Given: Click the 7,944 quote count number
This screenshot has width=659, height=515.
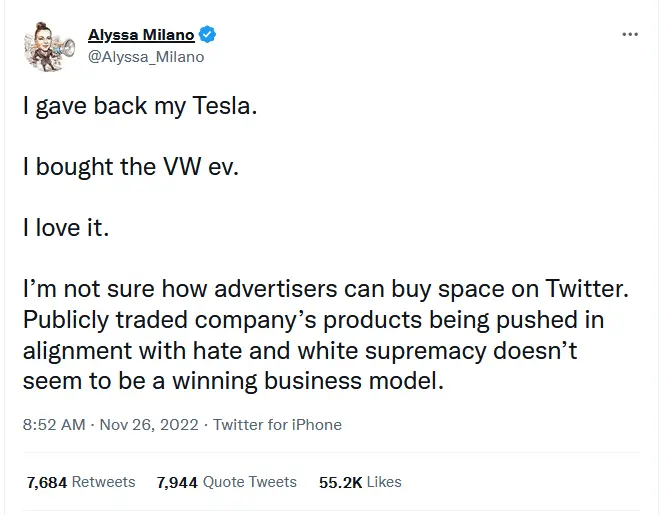Looking at the screenshot, I should point(177,482).
